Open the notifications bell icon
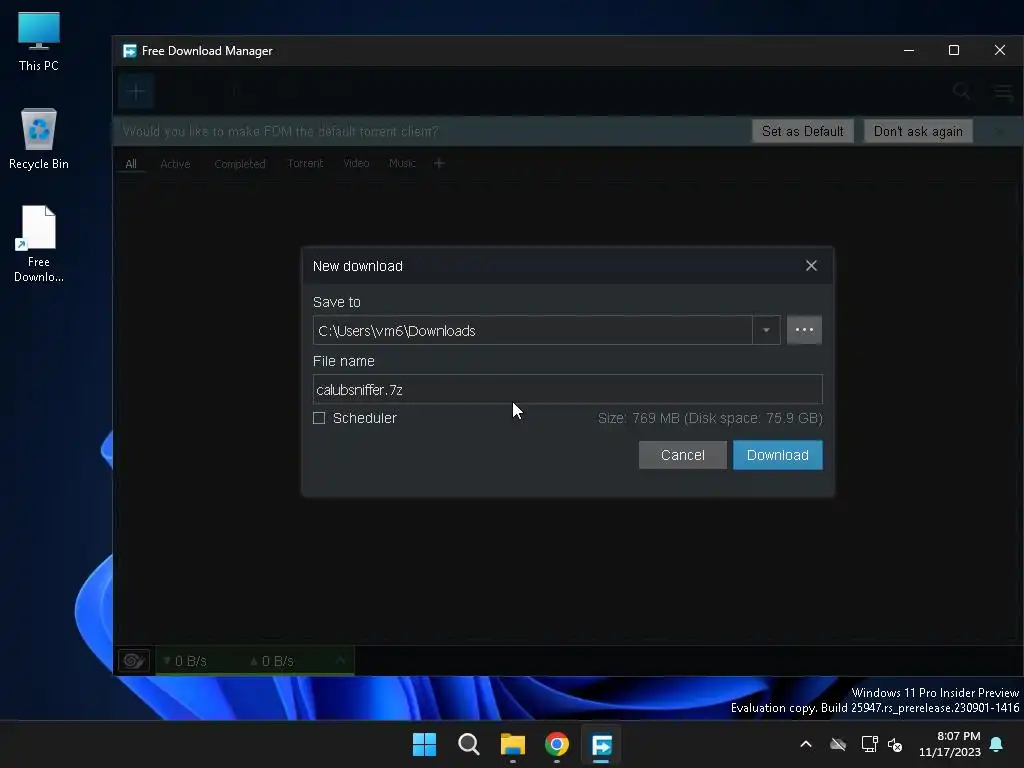Screen dimensions: 1024x768 (x=997, y=744)
